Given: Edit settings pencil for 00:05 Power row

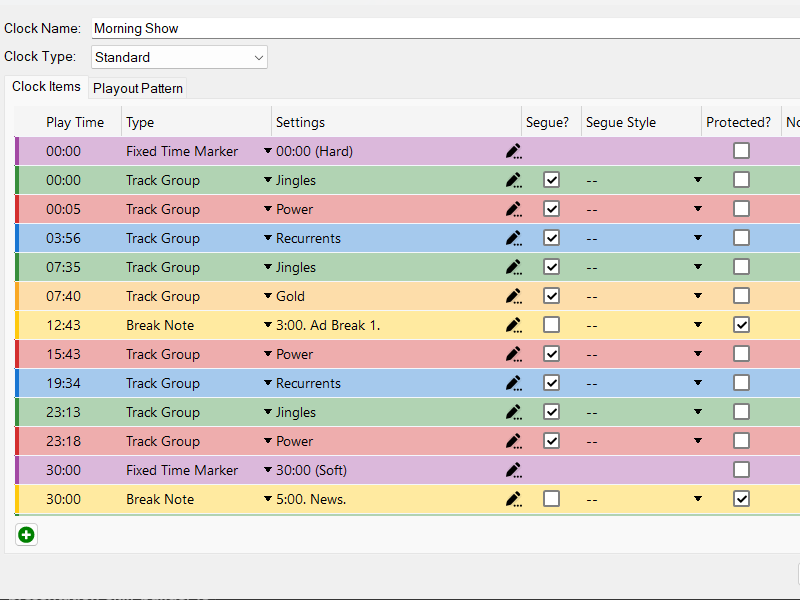Looking at the screenshot, I should (x=513, y=209).
